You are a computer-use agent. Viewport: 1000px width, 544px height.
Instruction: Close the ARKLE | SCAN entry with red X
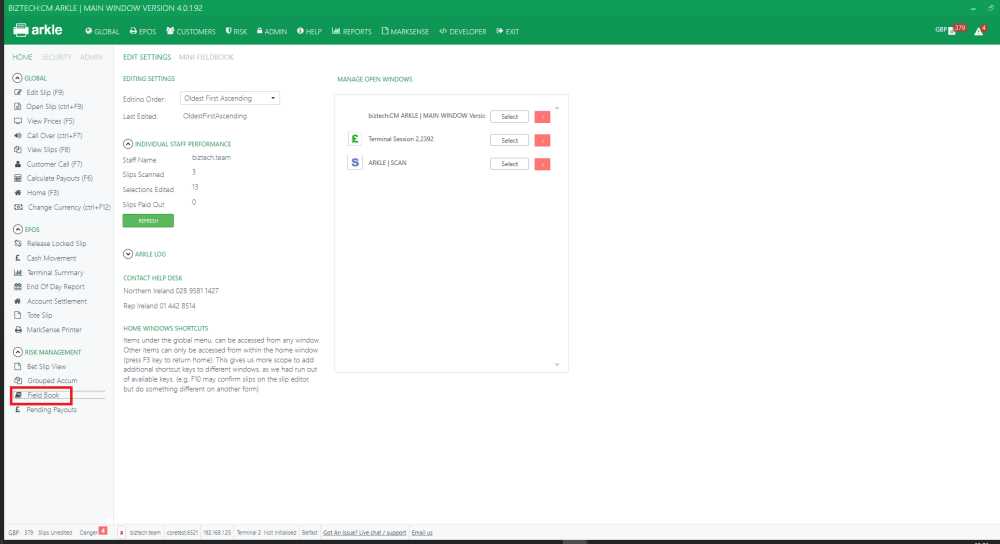click(543, 164)
